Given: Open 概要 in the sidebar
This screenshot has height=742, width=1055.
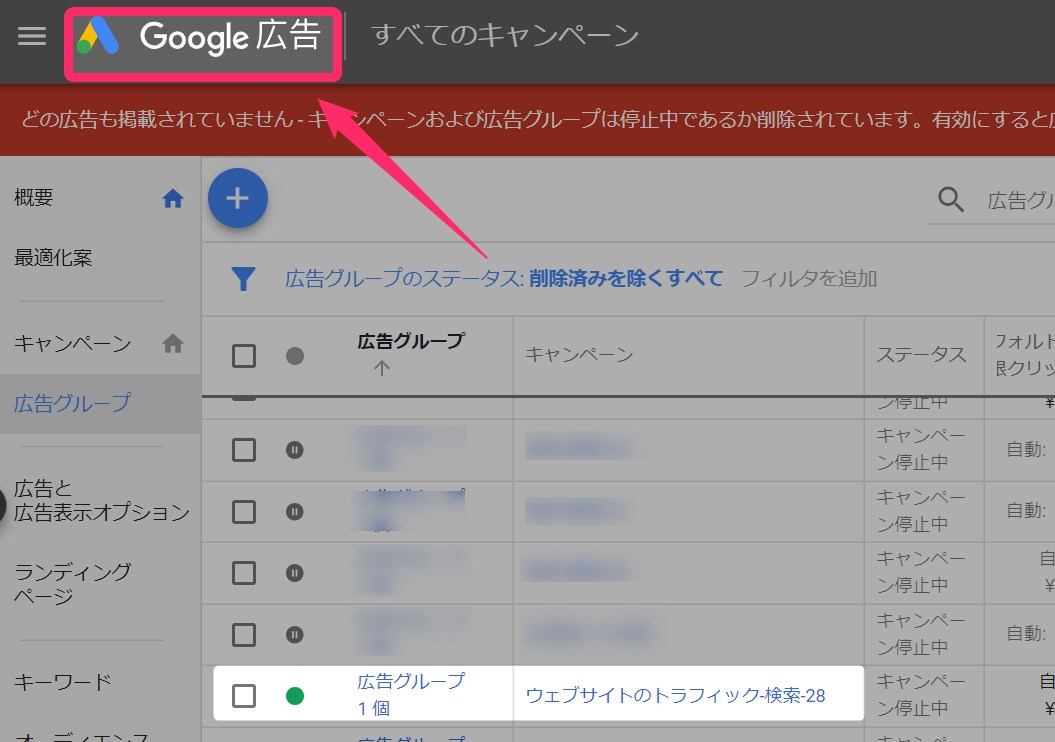Looking at the screenshot, I should tap(34, 198).
